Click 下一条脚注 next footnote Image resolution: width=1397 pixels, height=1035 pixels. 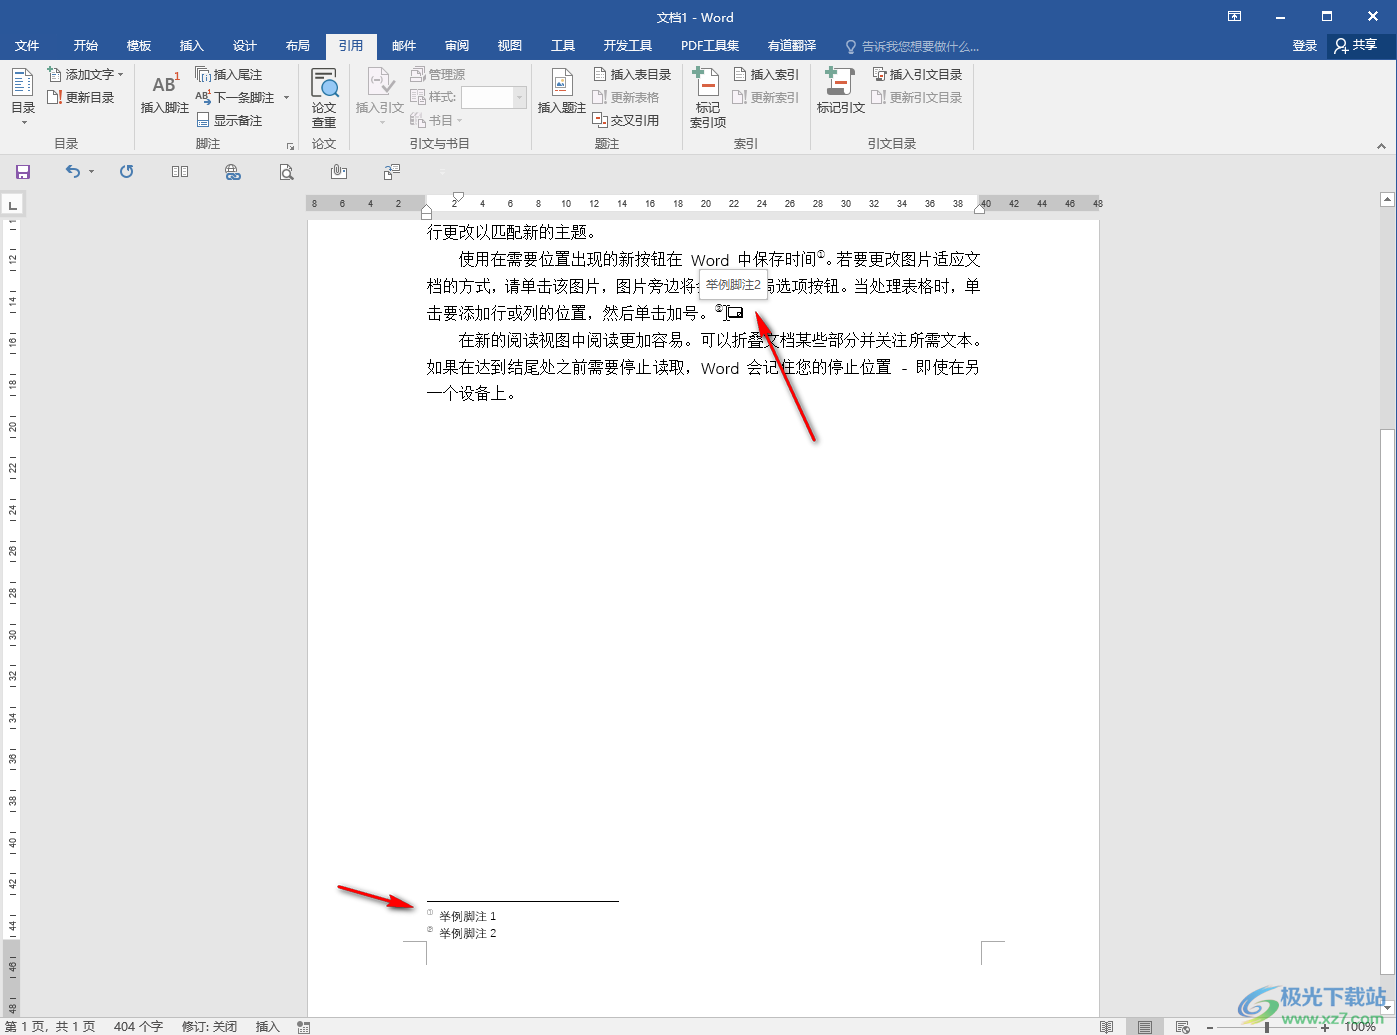point(235,97)
